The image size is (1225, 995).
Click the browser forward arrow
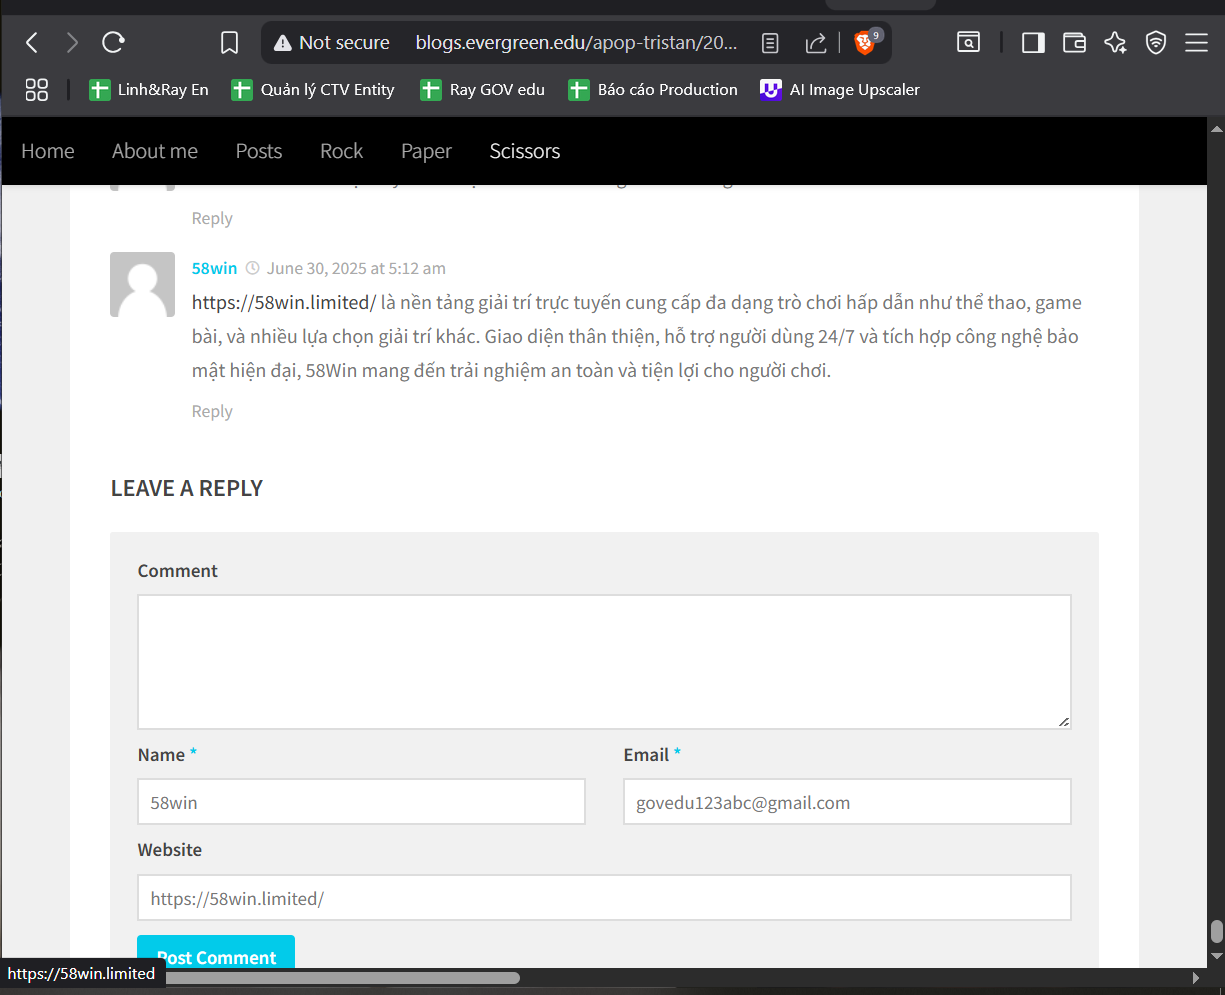point(72,43)
